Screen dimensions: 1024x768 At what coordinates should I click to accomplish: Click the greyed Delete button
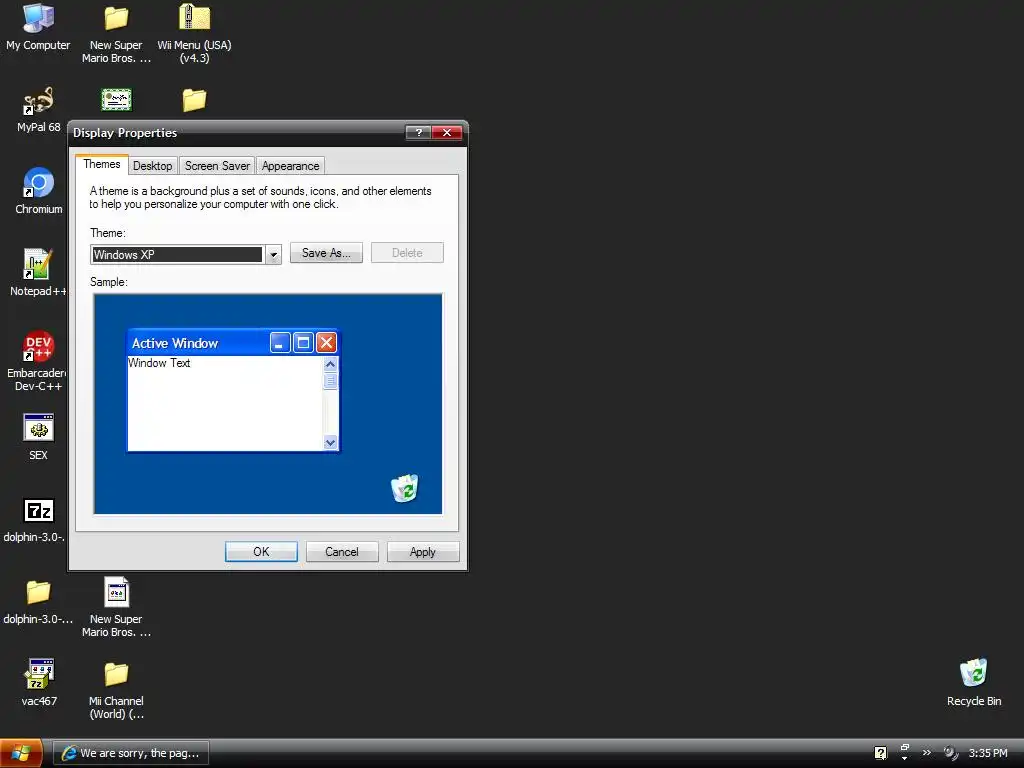point(407,253)
